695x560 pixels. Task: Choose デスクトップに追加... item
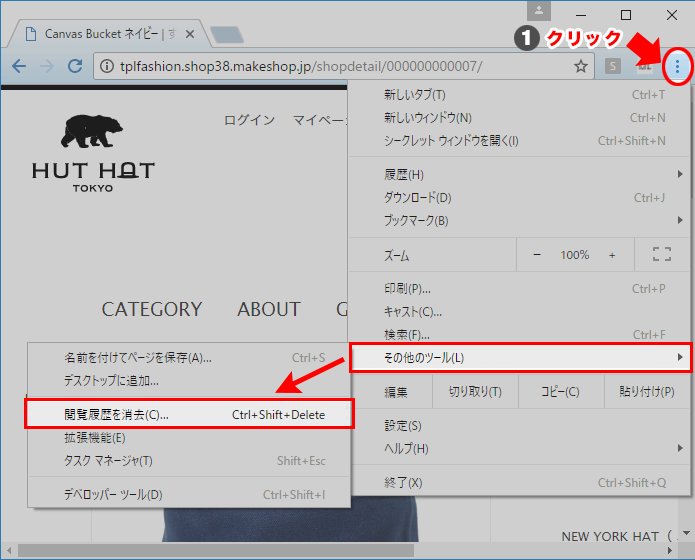(x=189, y=380)
